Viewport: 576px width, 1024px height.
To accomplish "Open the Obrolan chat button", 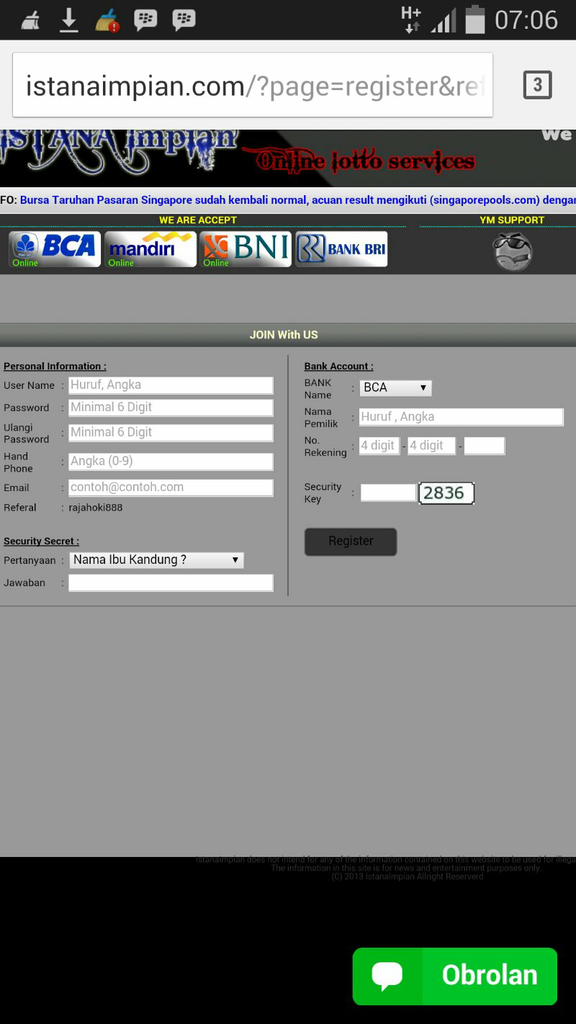I will (455, 976).
